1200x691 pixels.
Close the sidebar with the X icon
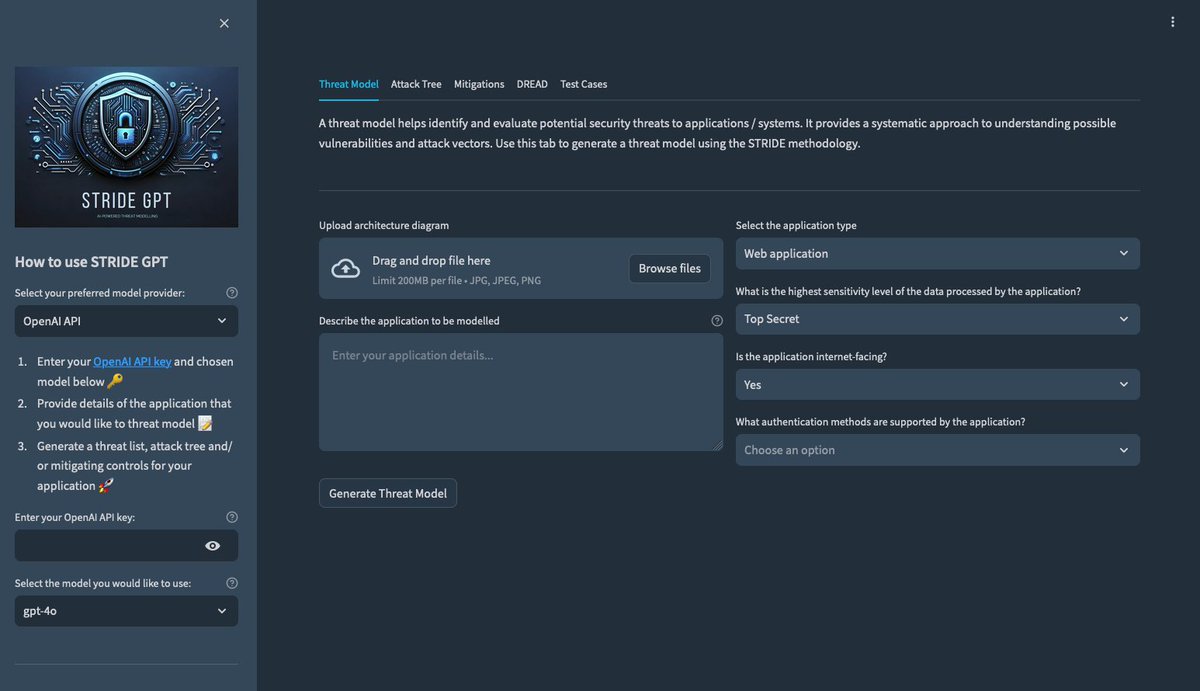[224, 23]
